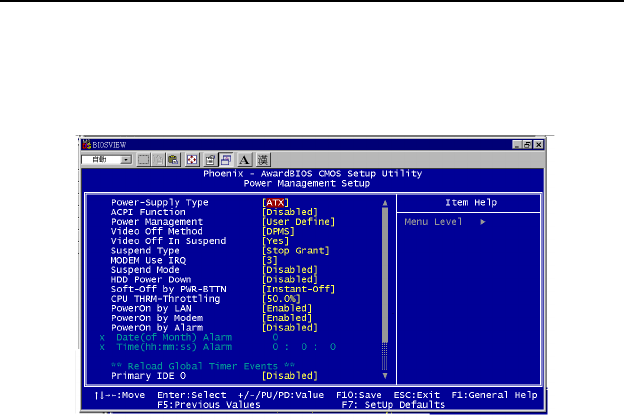This screenshot has height=420, width=624.
Task: Select the [Instant-Off] value
Action: 298,289
